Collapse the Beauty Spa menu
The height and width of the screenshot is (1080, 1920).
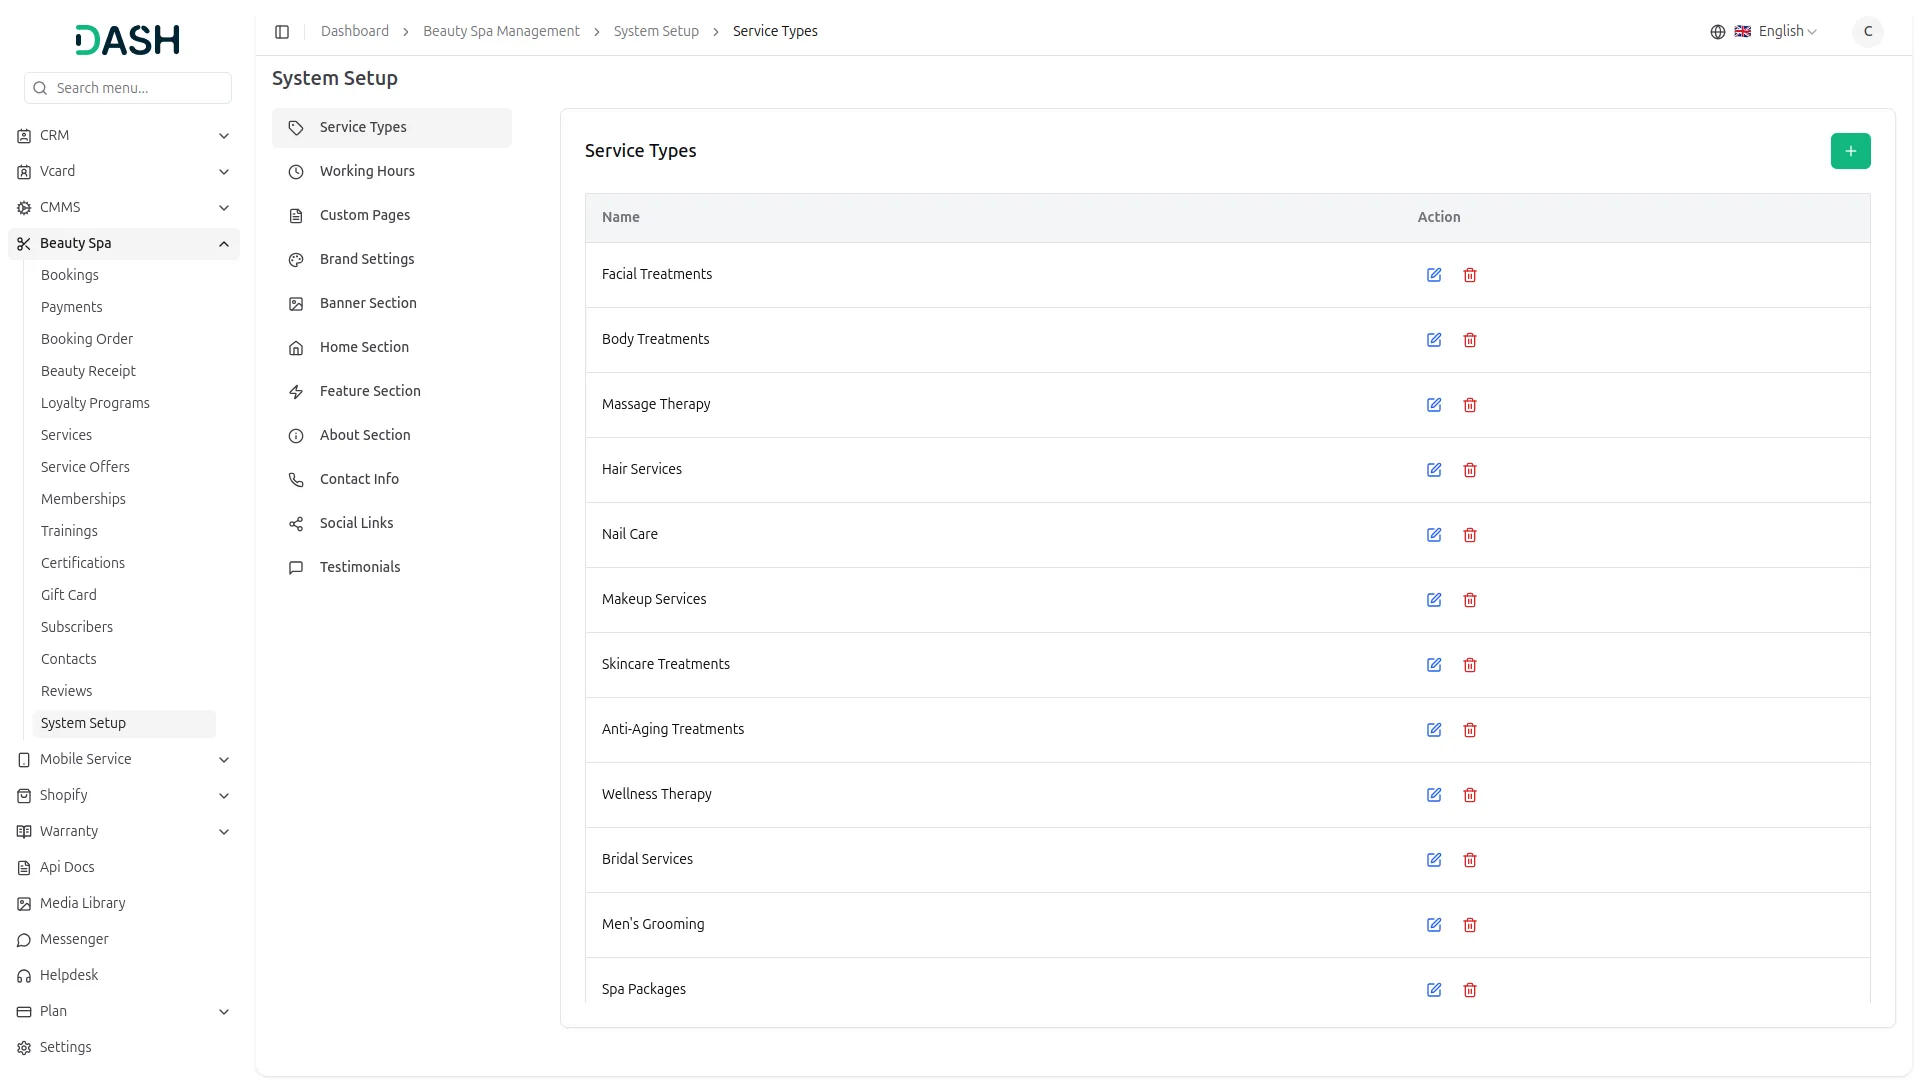pyautogui.click(x=124, y=243)
